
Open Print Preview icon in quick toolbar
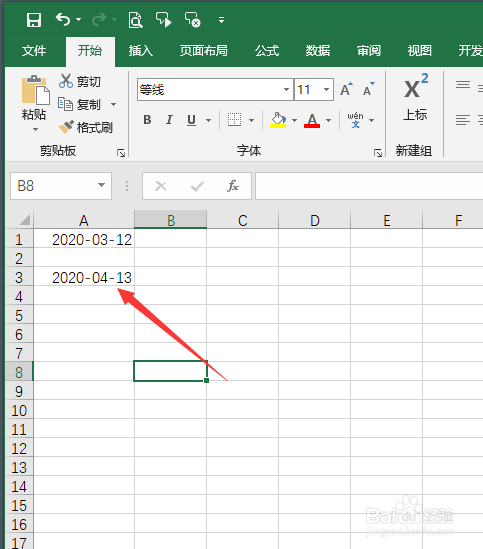(135, 20)
